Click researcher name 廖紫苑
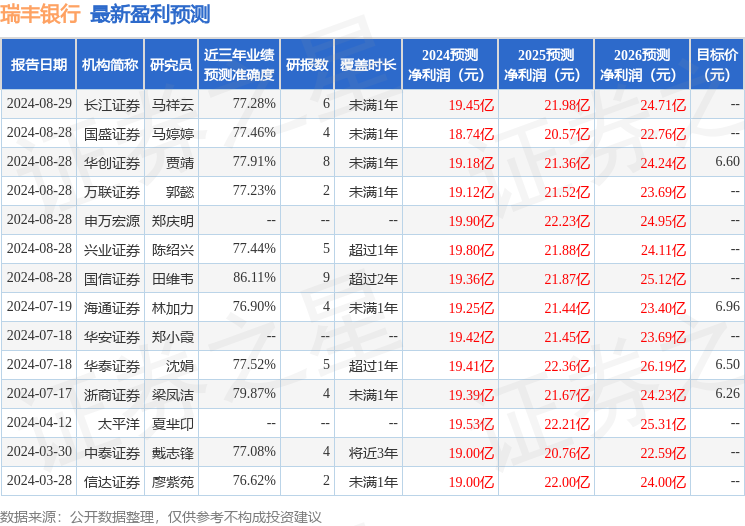This screenshot has height=526, width=745. (x=173, y=482)
